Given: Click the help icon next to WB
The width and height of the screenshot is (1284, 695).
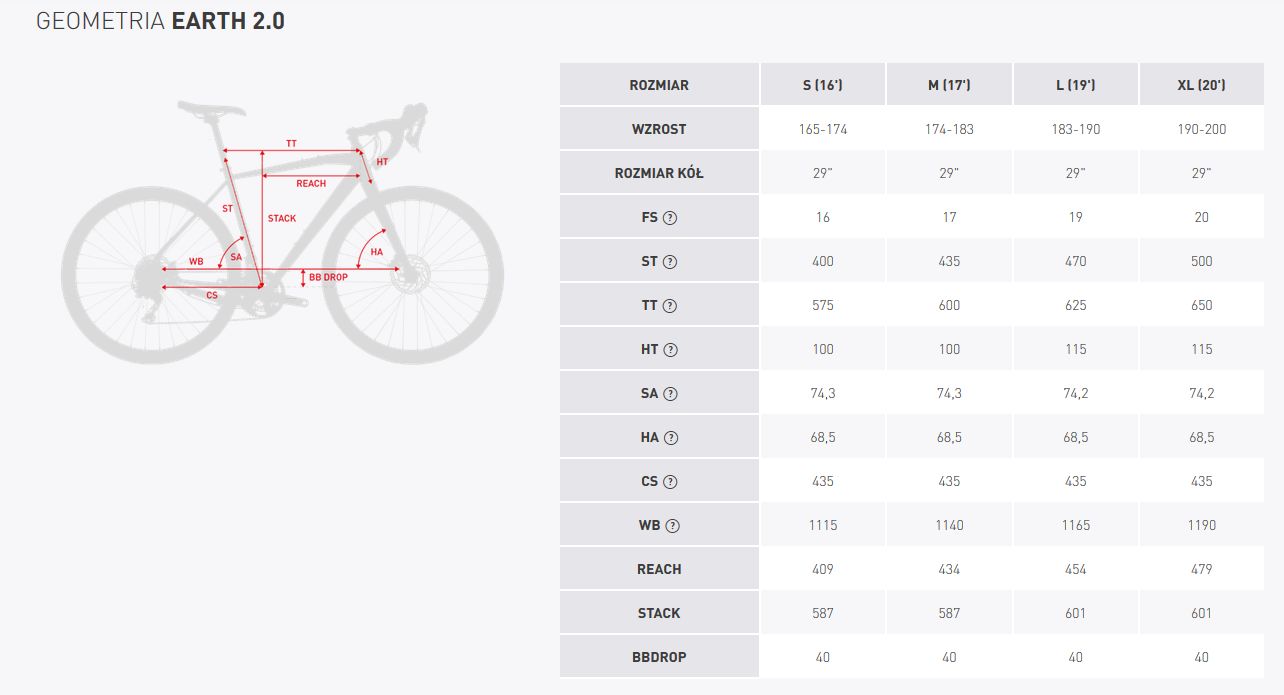Looking at the screenshot, I should (672, 526).
